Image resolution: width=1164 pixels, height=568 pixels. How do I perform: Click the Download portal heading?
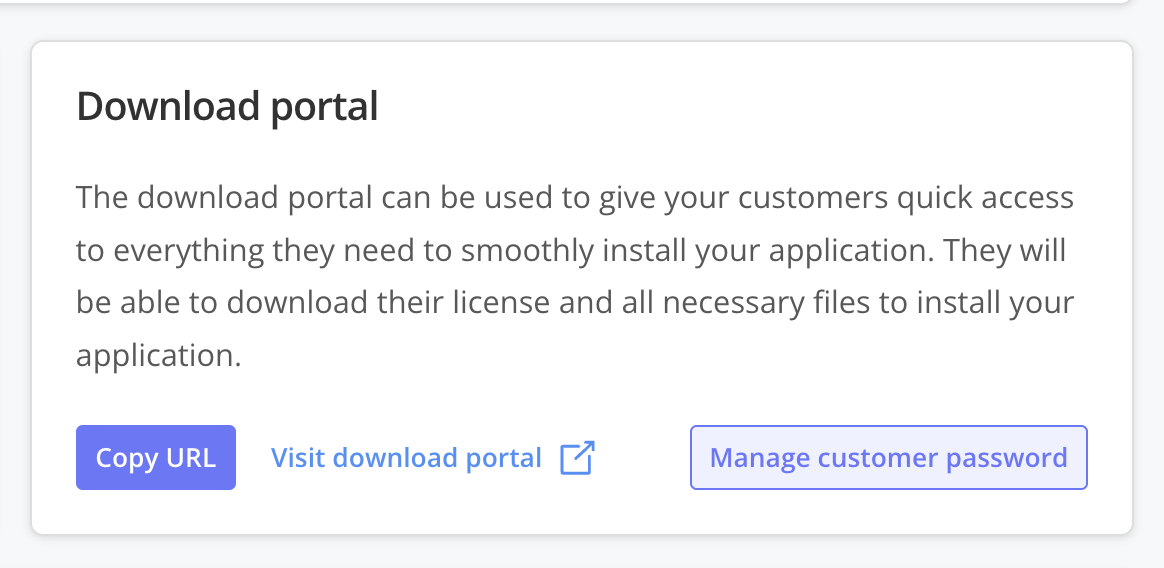tap(228, 107)
